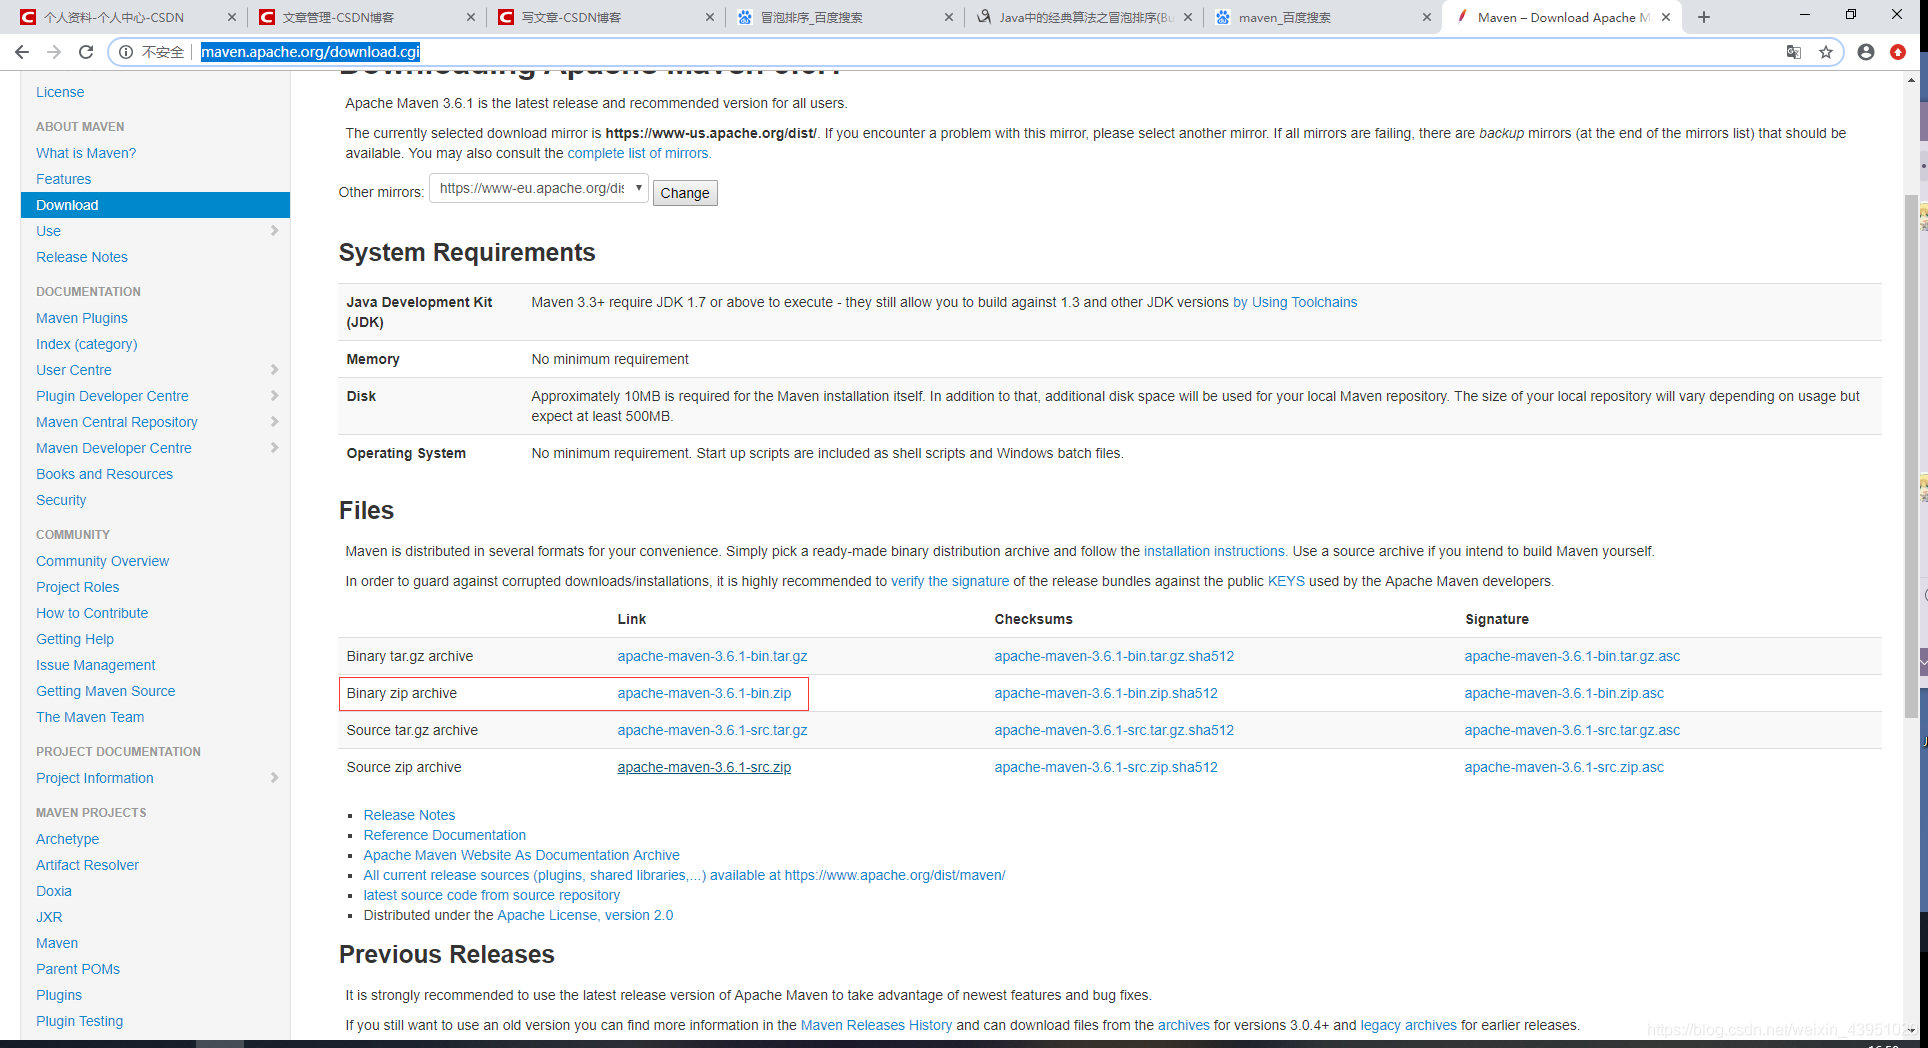Go forward in browser history
Viewport: 1928px width, 1048px height.
54,52
